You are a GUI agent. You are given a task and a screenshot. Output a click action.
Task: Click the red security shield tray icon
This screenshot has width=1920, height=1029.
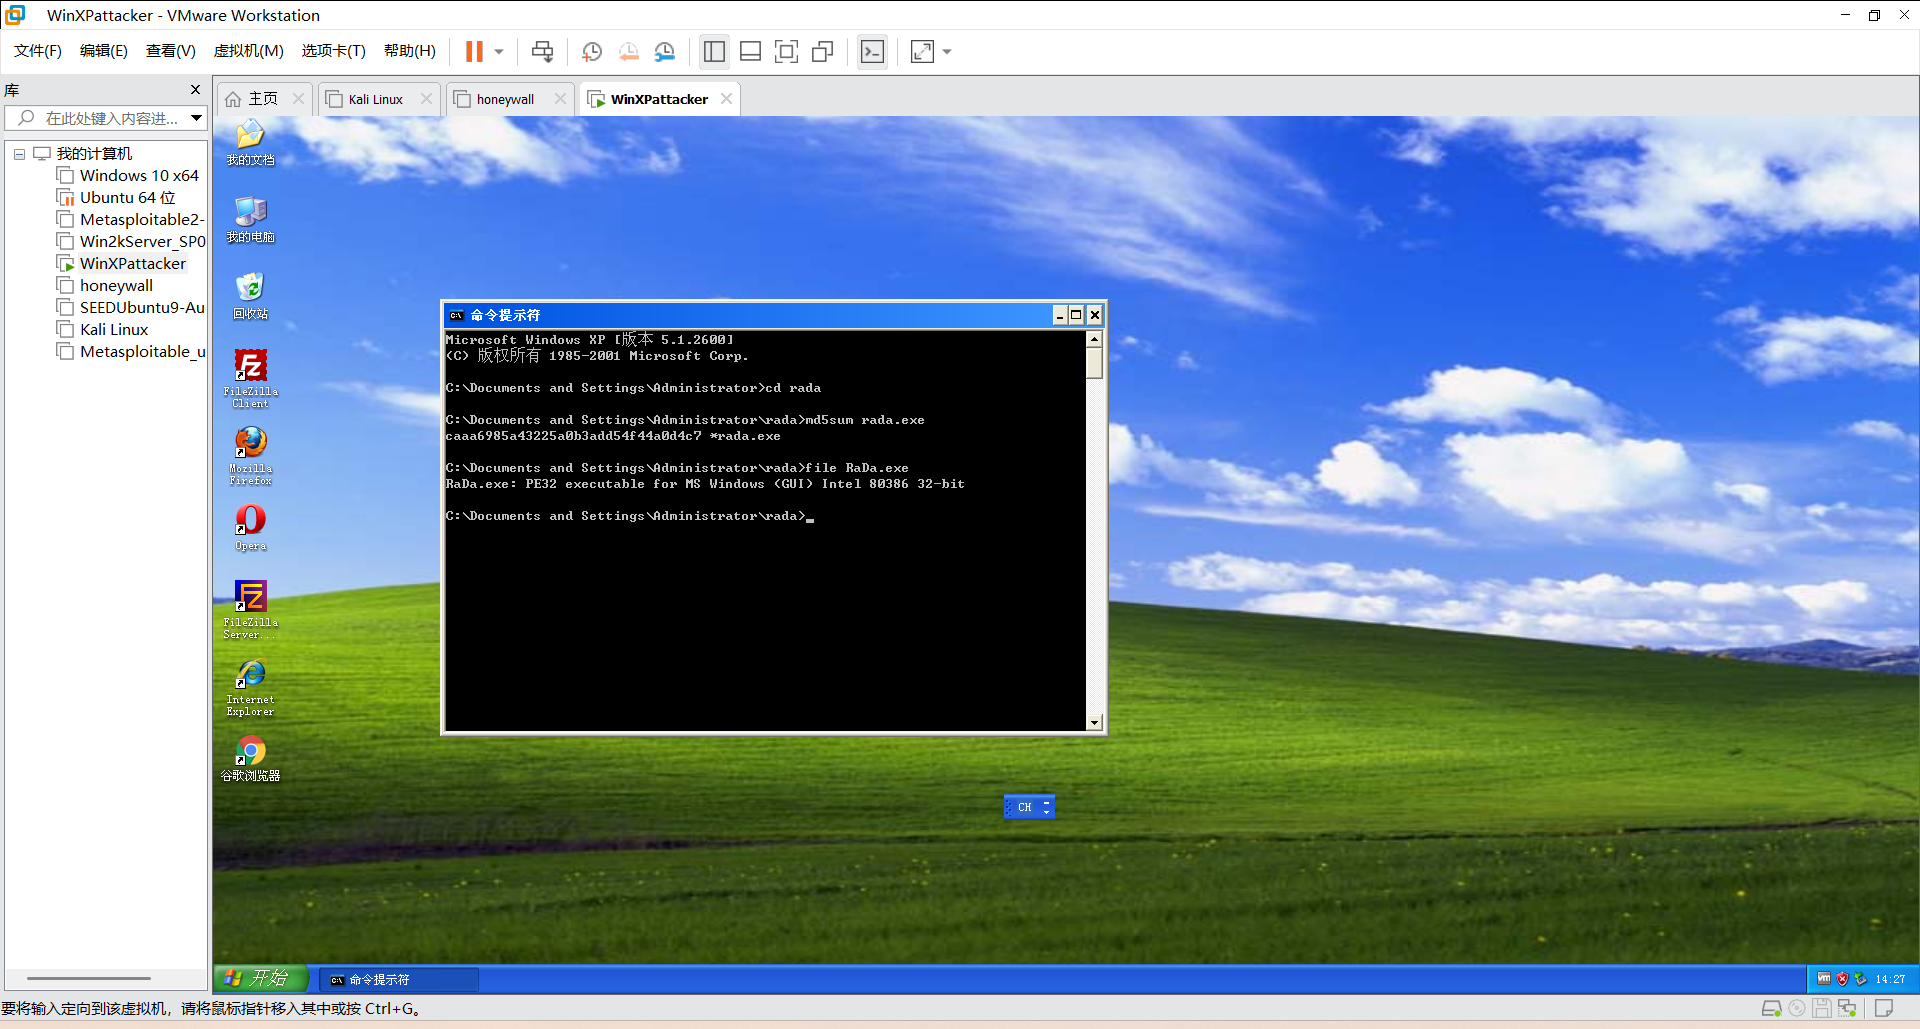coord(1842,979)
